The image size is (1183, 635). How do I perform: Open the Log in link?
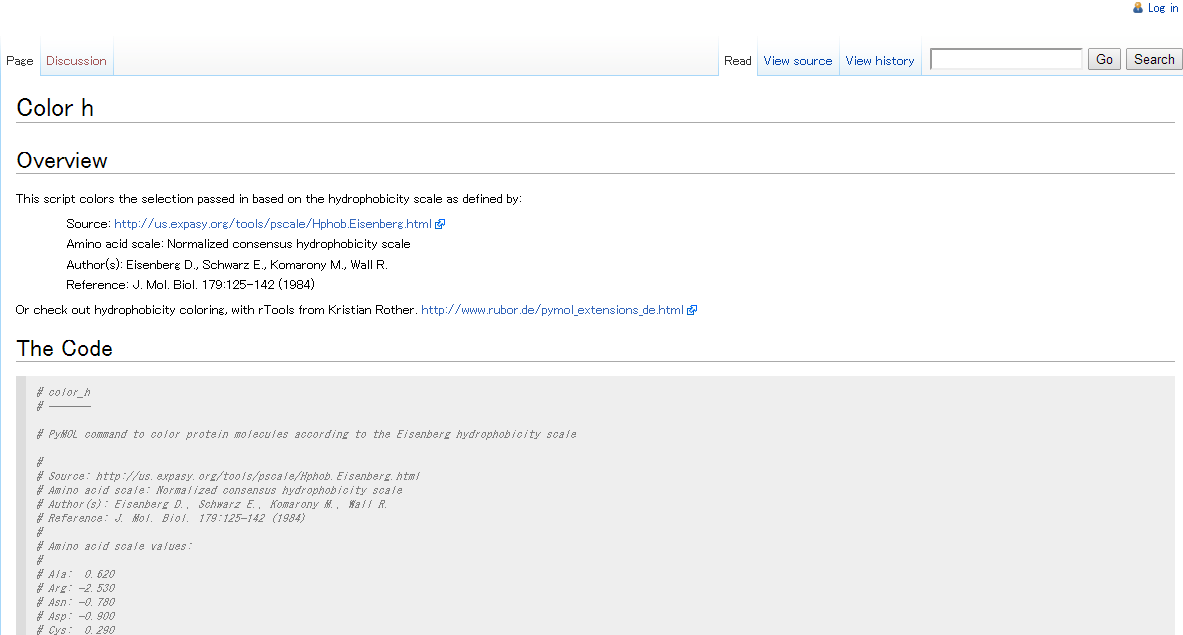pos(1162,8)
